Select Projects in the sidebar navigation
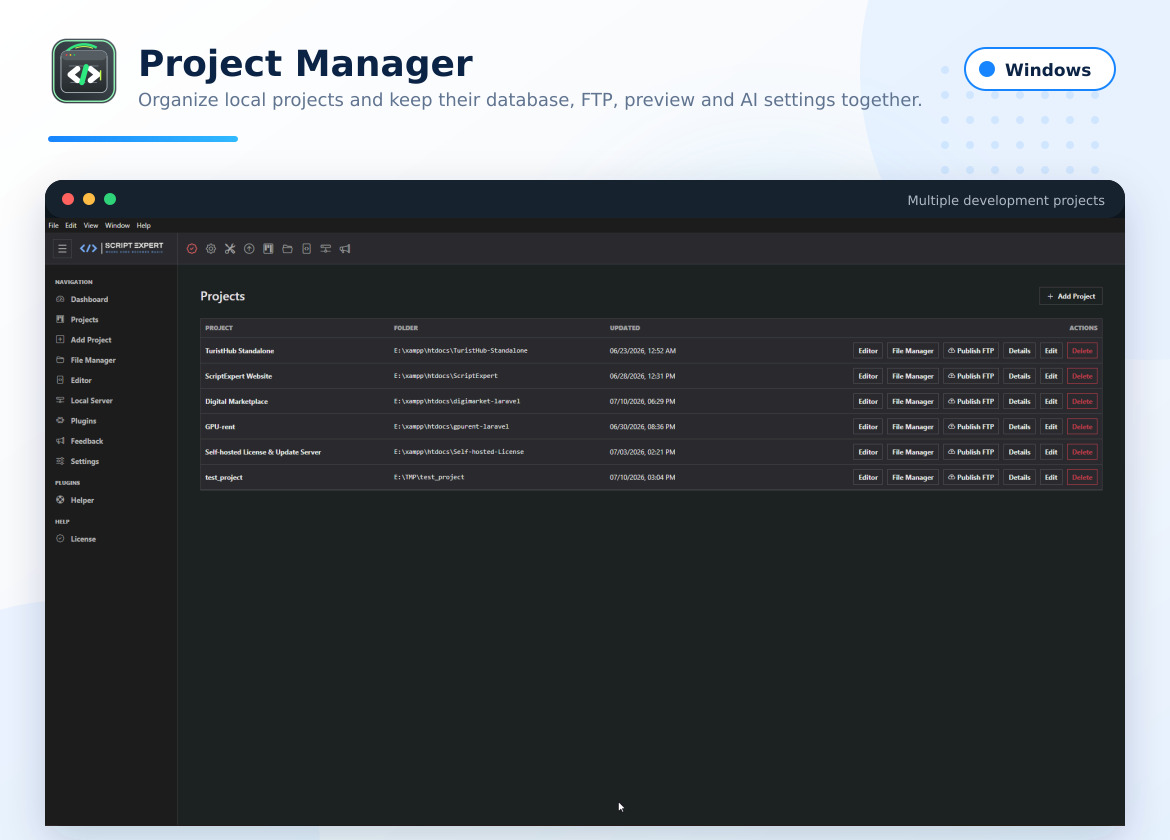 pos(84,319)
